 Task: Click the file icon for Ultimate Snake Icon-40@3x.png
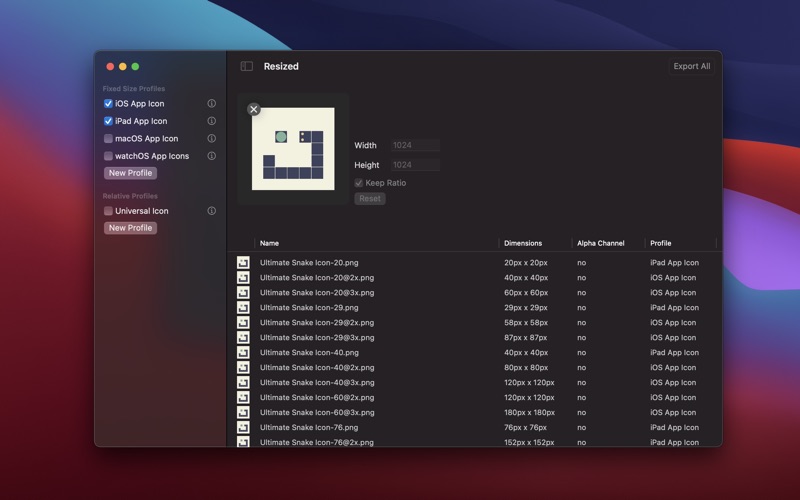click(x=243, y=382)
